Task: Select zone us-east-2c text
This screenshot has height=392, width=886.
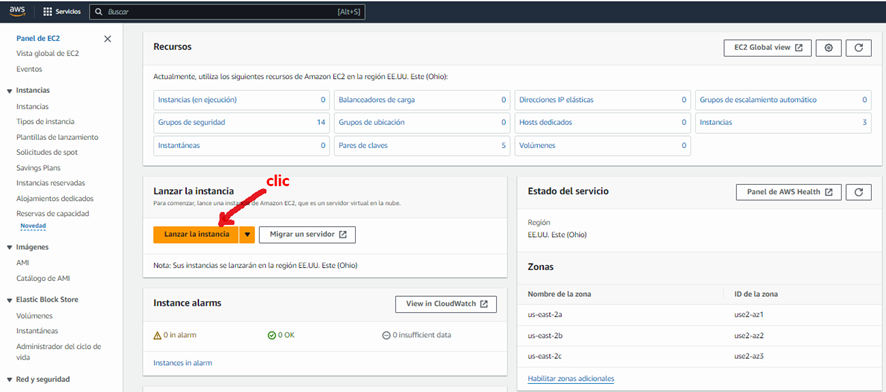Action: coord(544,356)
